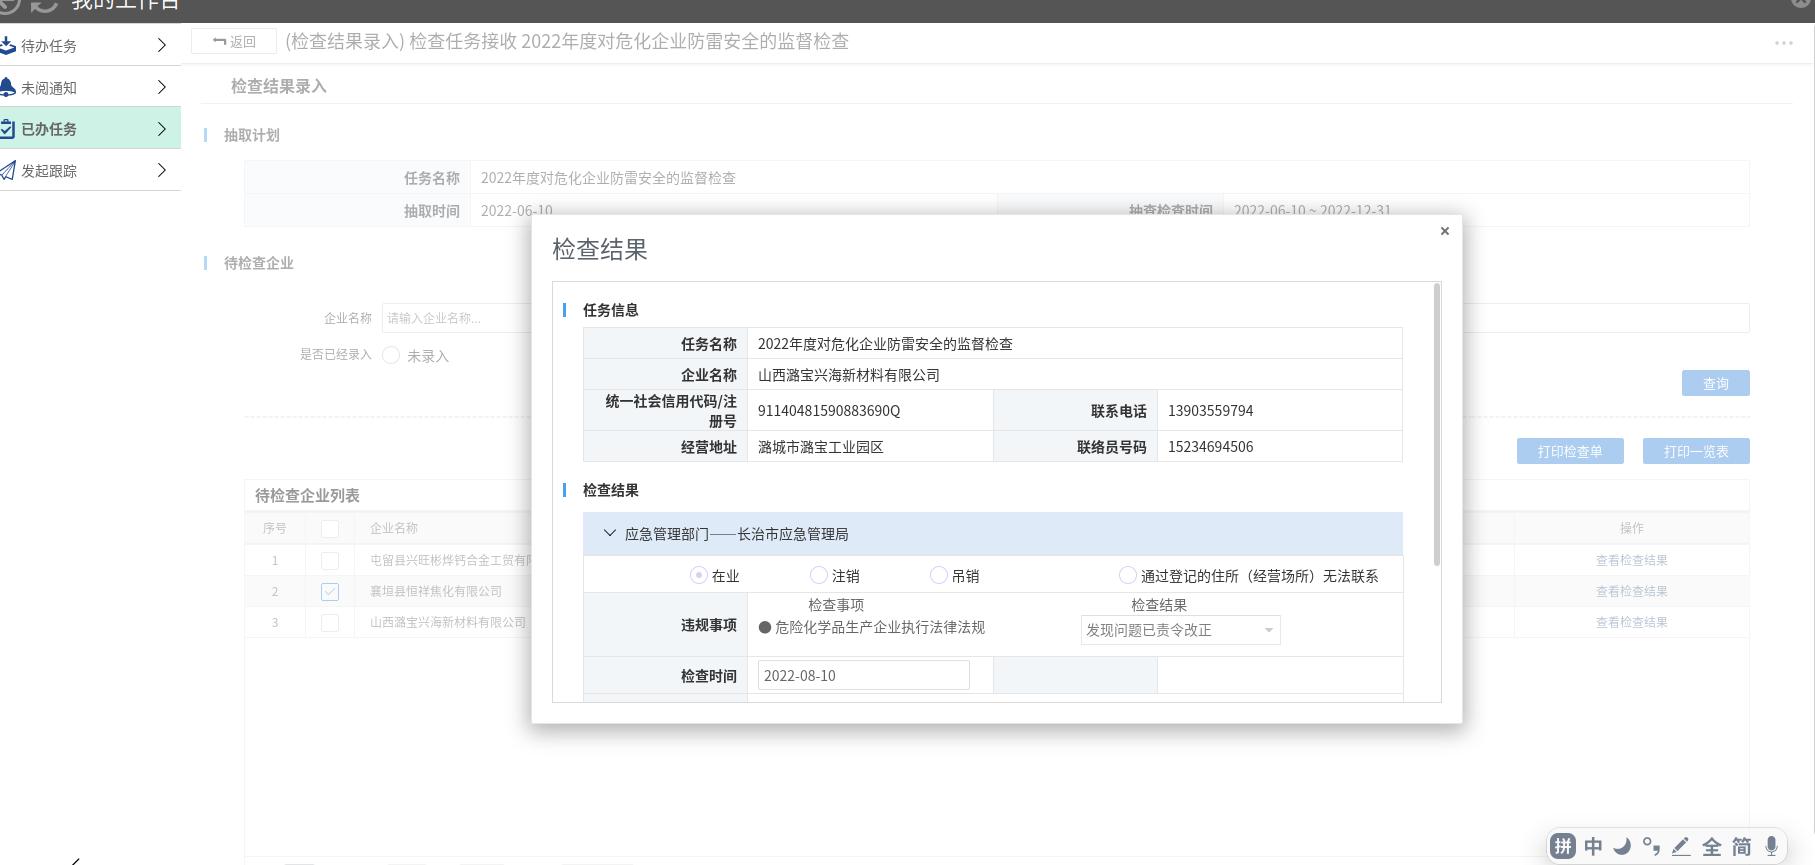Toggle the 全 full-width icon in IME toolbar
This screenshot has height=865, width=1815.
click(x=1712, y=846)
